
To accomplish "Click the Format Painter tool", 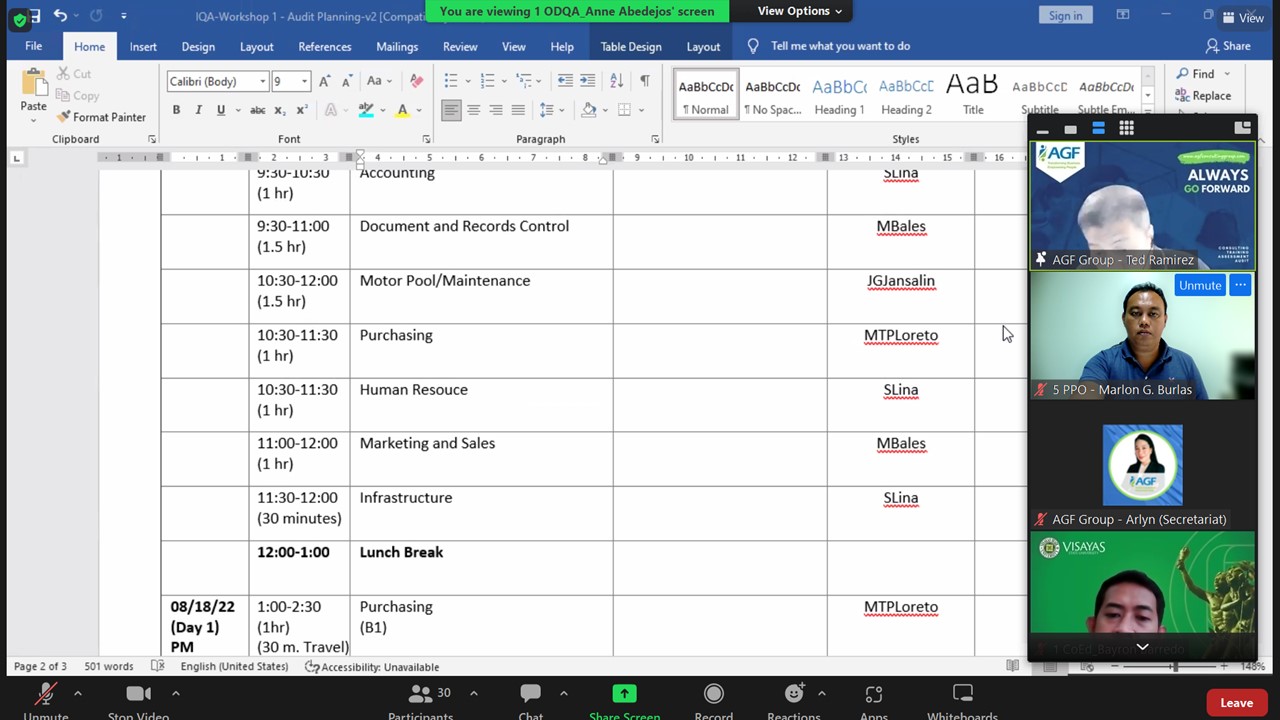I will [x=100, y=117].
